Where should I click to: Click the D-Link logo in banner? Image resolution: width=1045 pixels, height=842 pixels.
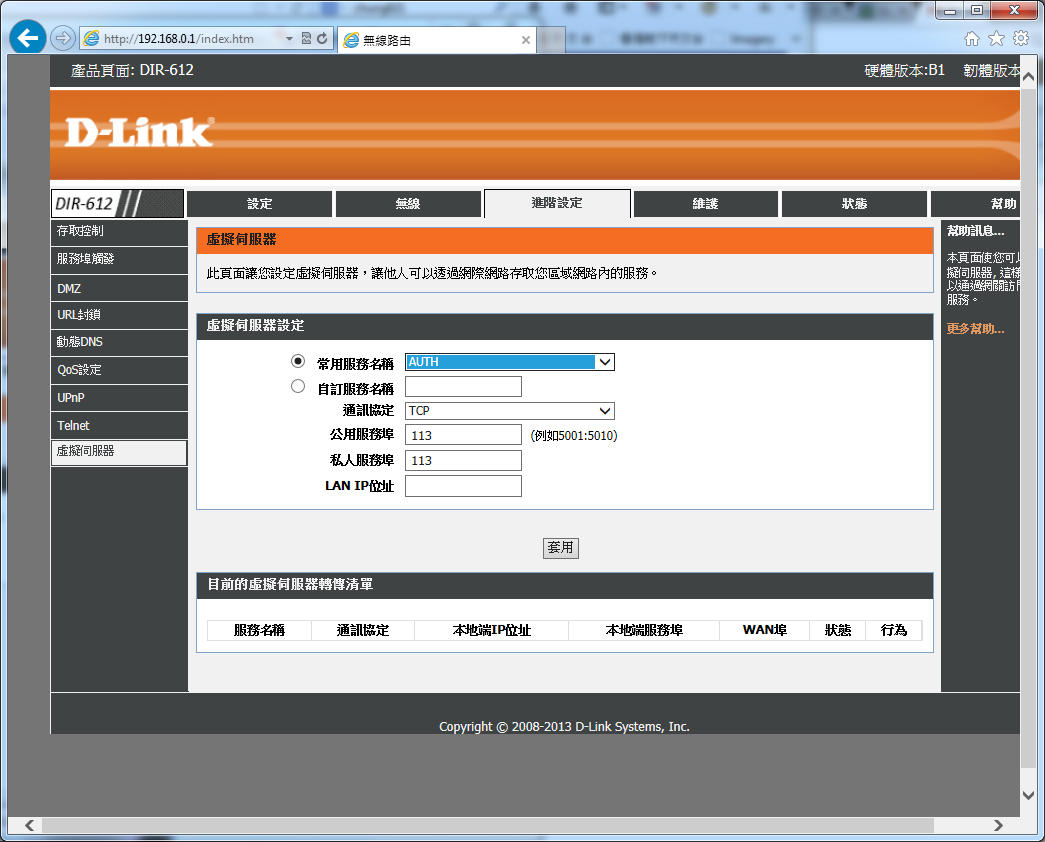pos(139,132)
